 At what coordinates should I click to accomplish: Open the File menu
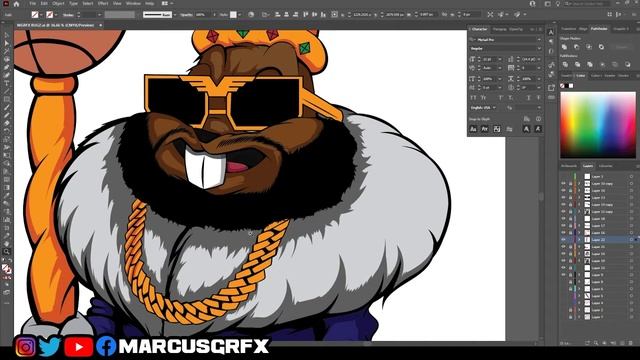33,3
